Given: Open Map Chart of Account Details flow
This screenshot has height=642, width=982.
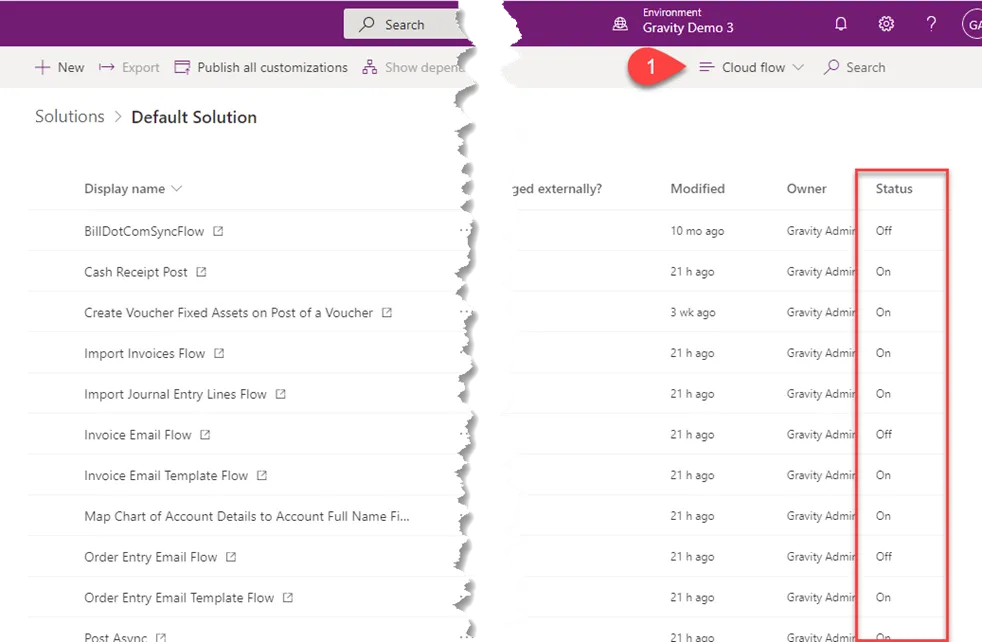Looking at the screenshot, I should pos(247,516).
